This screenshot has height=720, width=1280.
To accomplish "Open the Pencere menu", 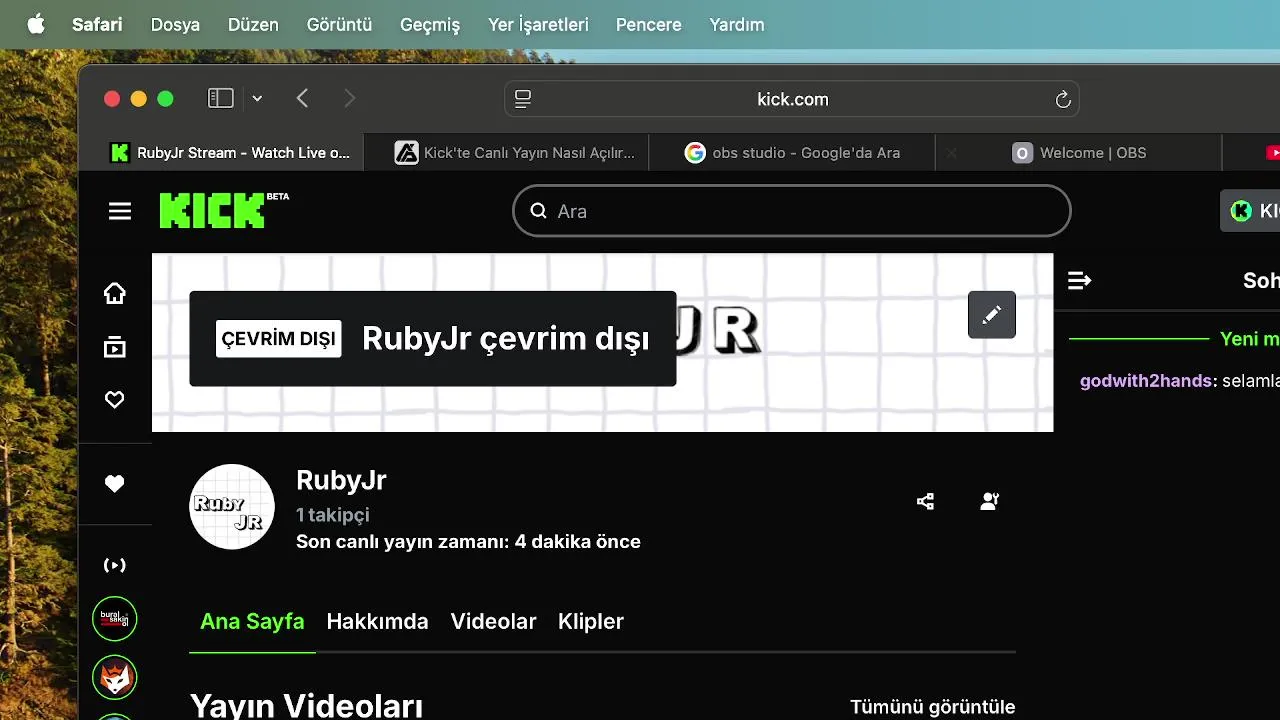I will (648, 24).
